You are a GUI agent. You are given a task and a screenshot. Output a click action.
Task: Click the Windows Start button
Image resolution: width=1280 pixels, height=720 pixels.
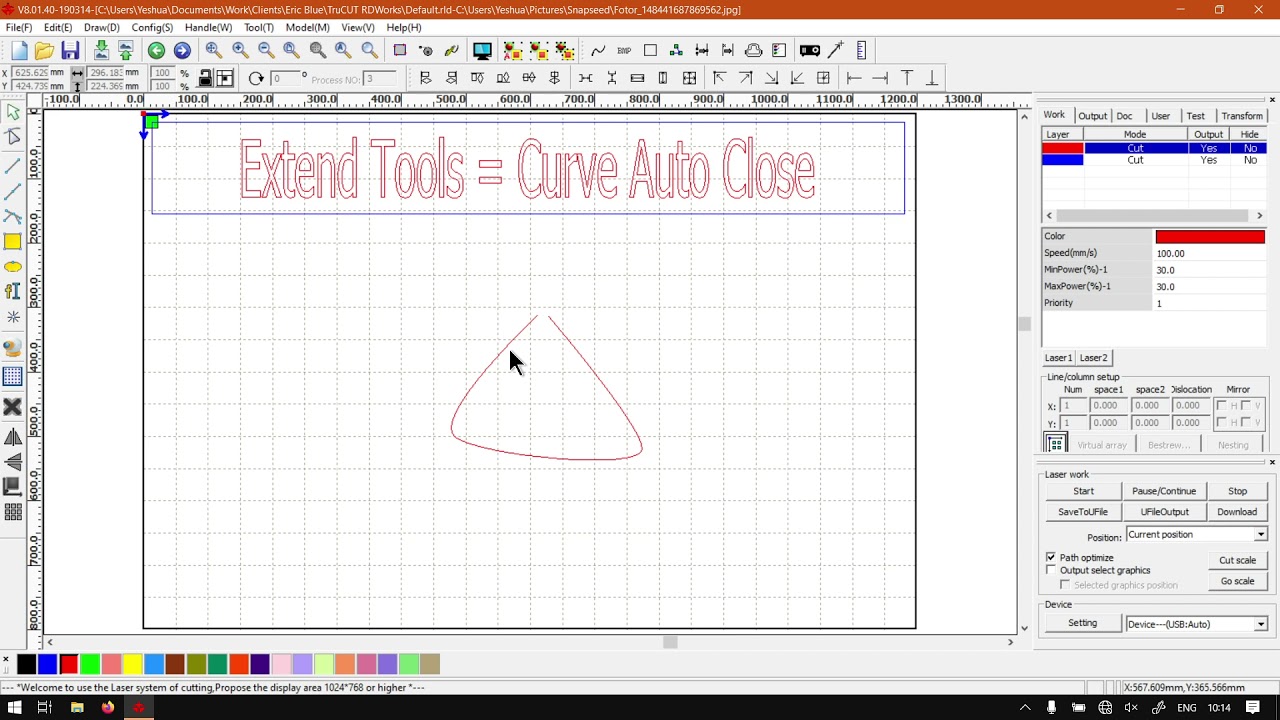[x=14, y=708]
